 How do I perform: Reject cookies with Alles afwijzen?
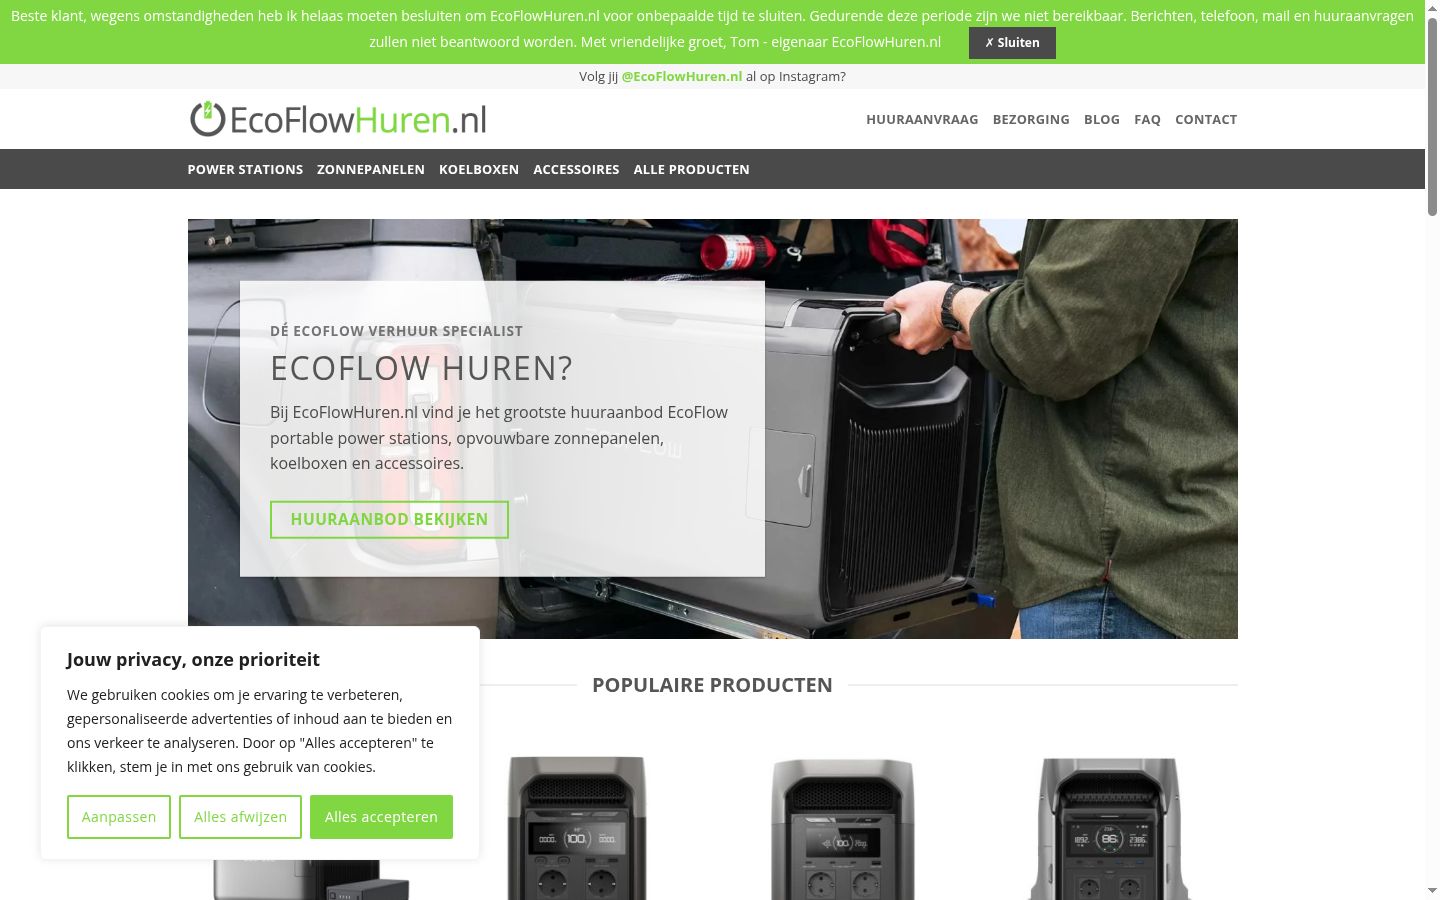(240, 817)
